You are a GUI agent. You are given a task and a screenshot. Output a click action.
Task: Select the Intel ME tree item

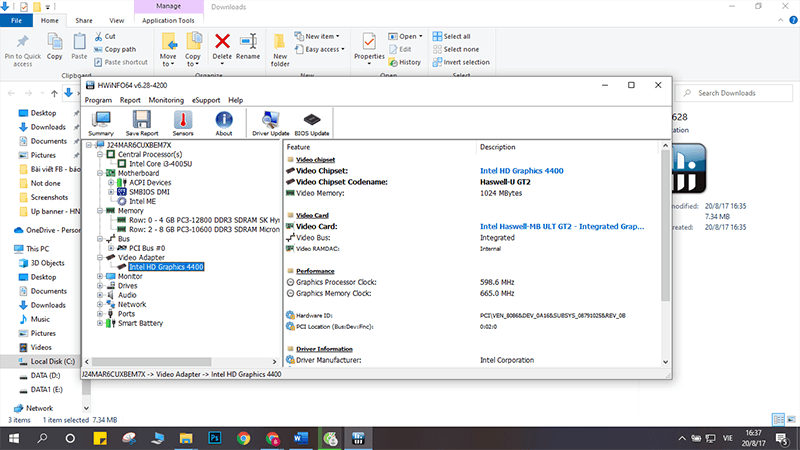click(142, 201)
